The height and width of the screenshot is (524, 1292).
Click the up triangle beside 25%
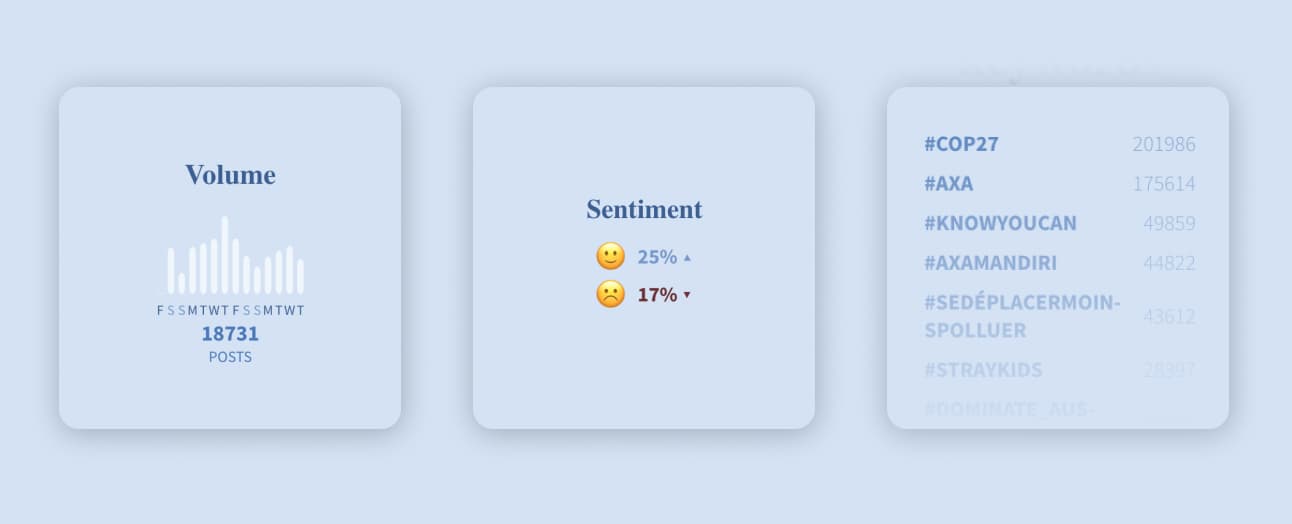point(687,258)
